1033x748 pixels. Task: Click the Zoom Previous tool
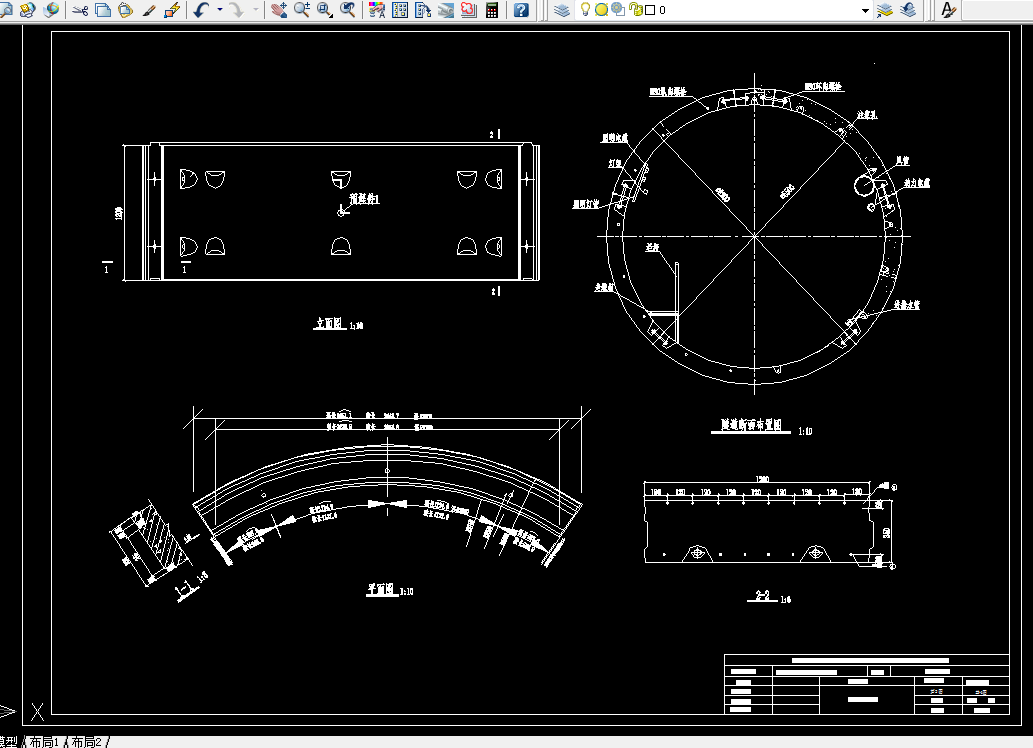tap(348, 10)
